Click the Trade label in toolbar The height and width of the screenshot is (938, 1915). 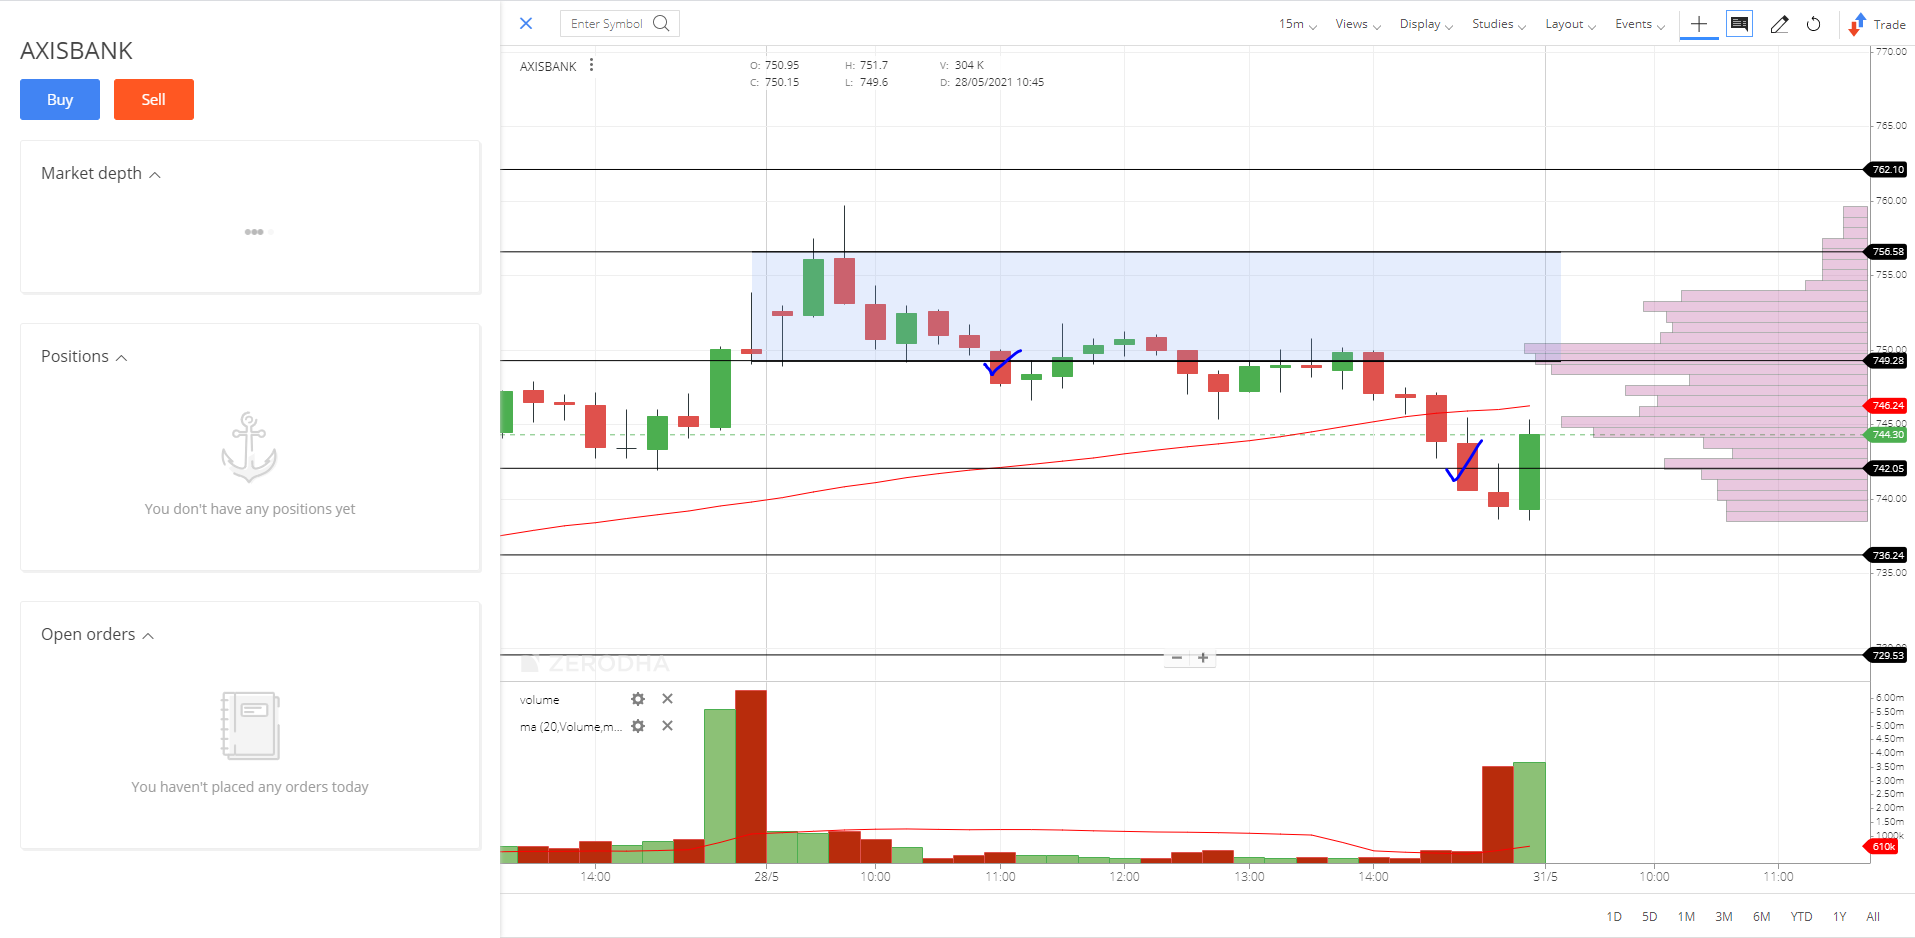[1889, 24]
